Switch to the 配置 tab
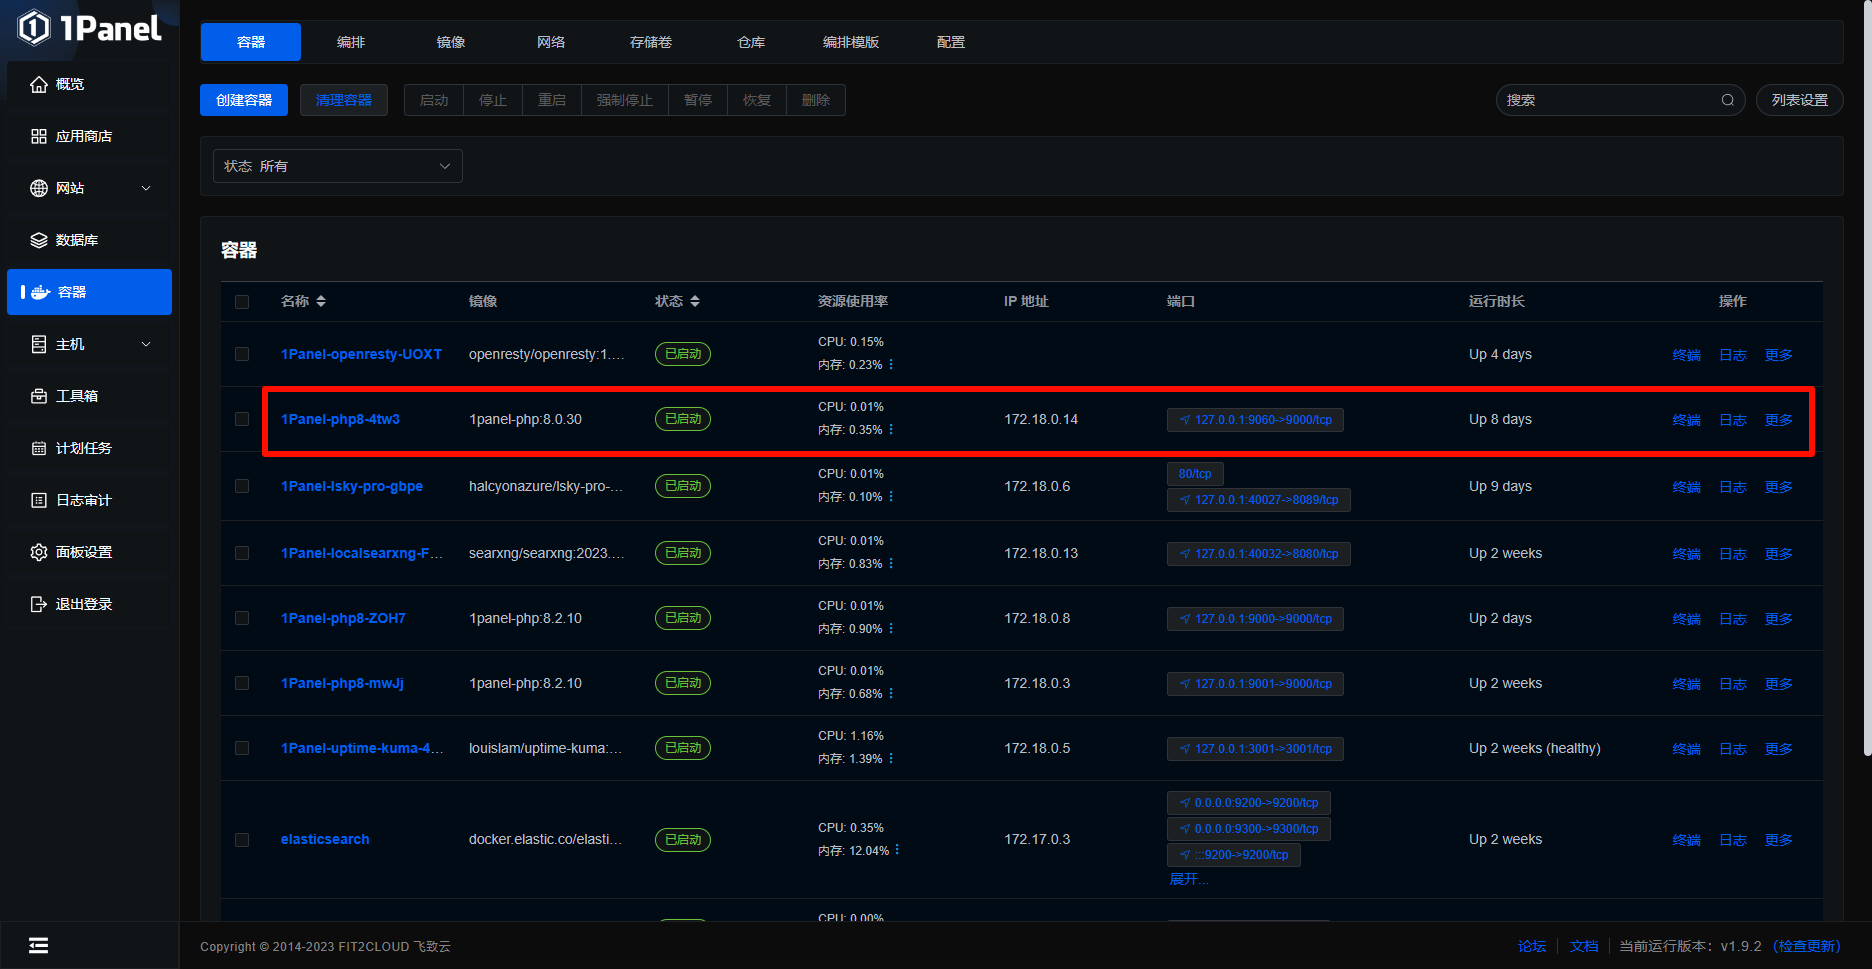This screenshot has width=1872, height=969. [x=951, y=42]
